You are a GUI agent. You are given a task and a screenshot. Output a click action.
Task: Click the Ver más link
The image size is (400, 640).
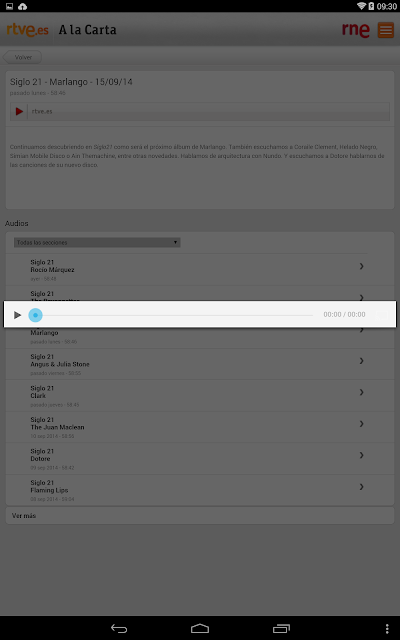tap(24, 516)
